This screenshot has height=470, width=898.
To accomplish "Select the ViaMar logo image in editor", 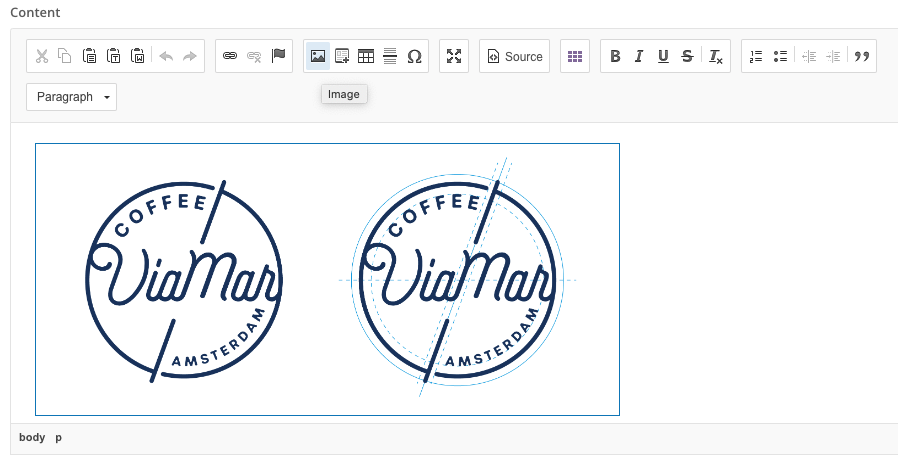I will coord(328,279).
